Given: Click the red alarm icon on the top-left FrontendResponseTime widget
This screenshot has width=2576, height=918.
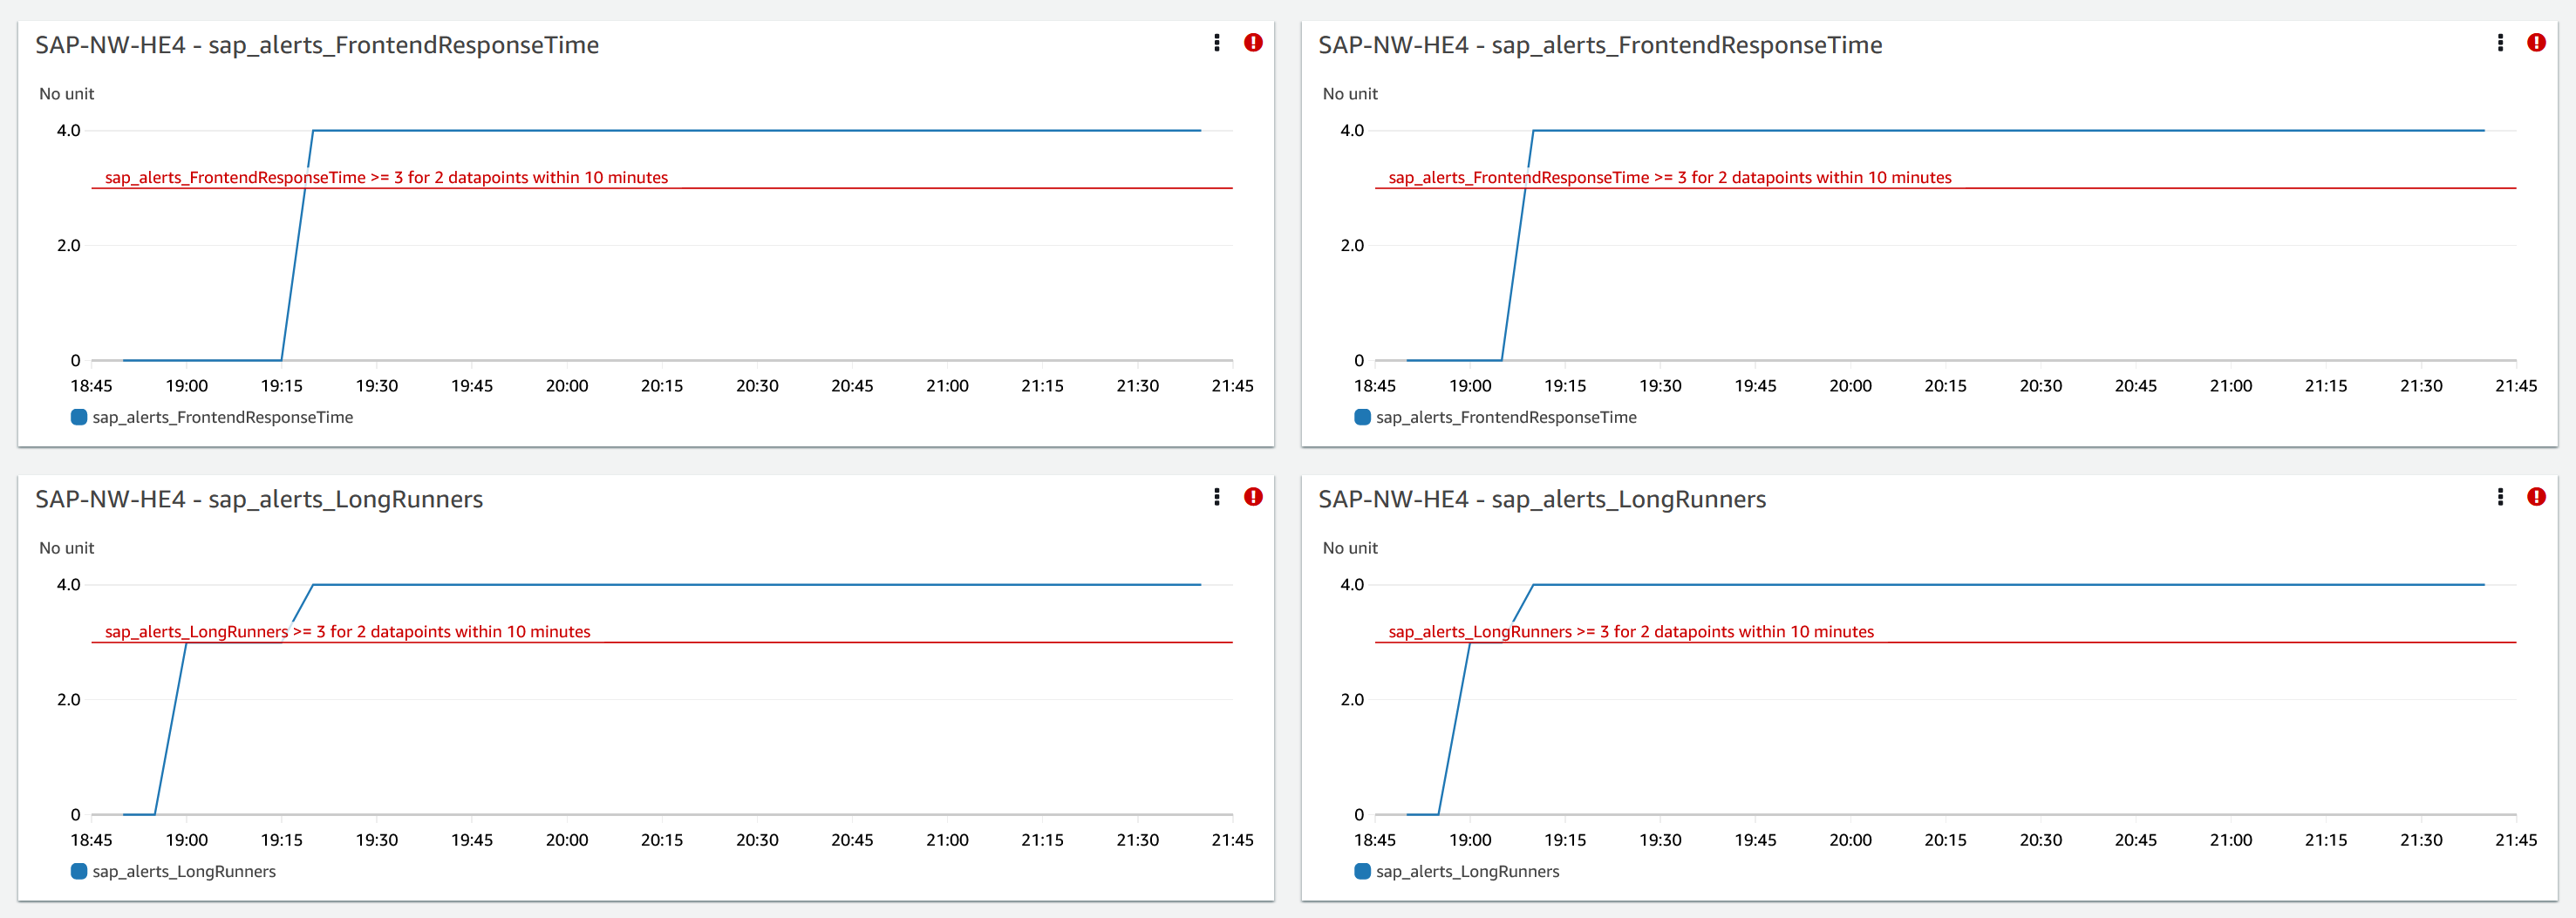Looking at the screenshot, I should tap(1253, 43).
